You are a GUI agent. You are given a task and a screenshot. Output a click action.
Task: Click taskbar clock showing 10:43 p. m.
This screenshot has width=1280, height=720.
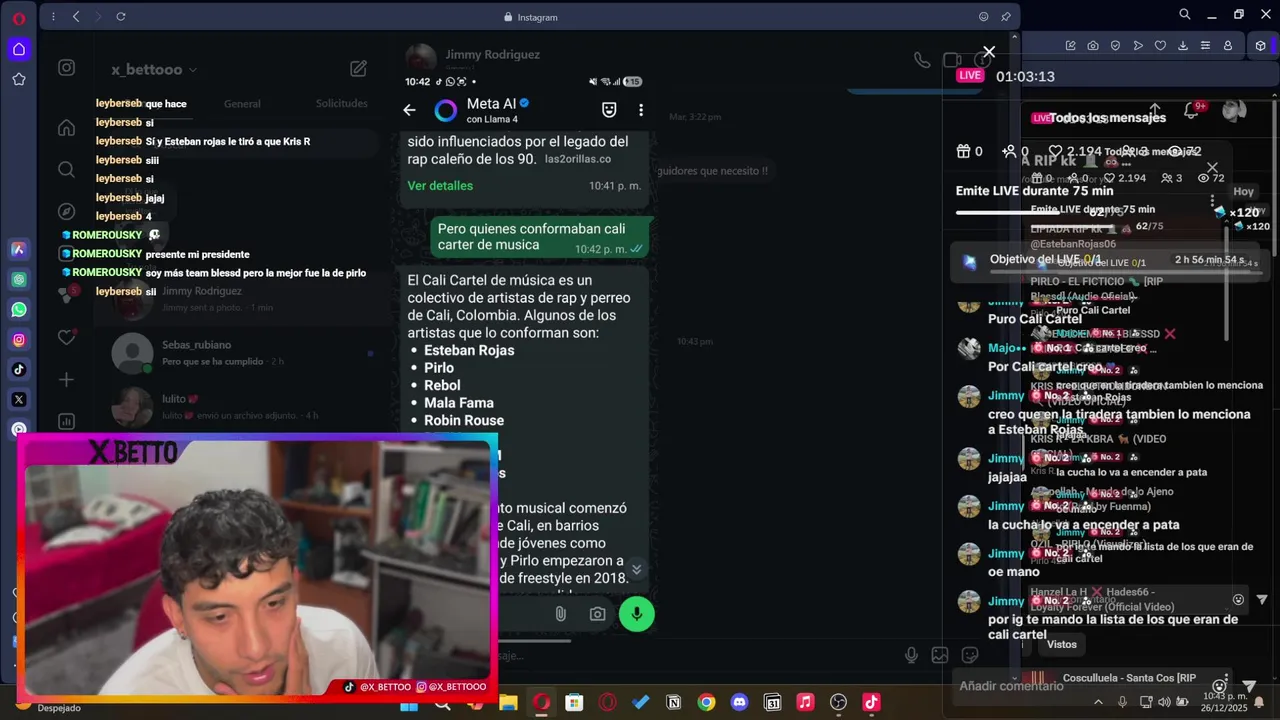[x=1226, y=702]
